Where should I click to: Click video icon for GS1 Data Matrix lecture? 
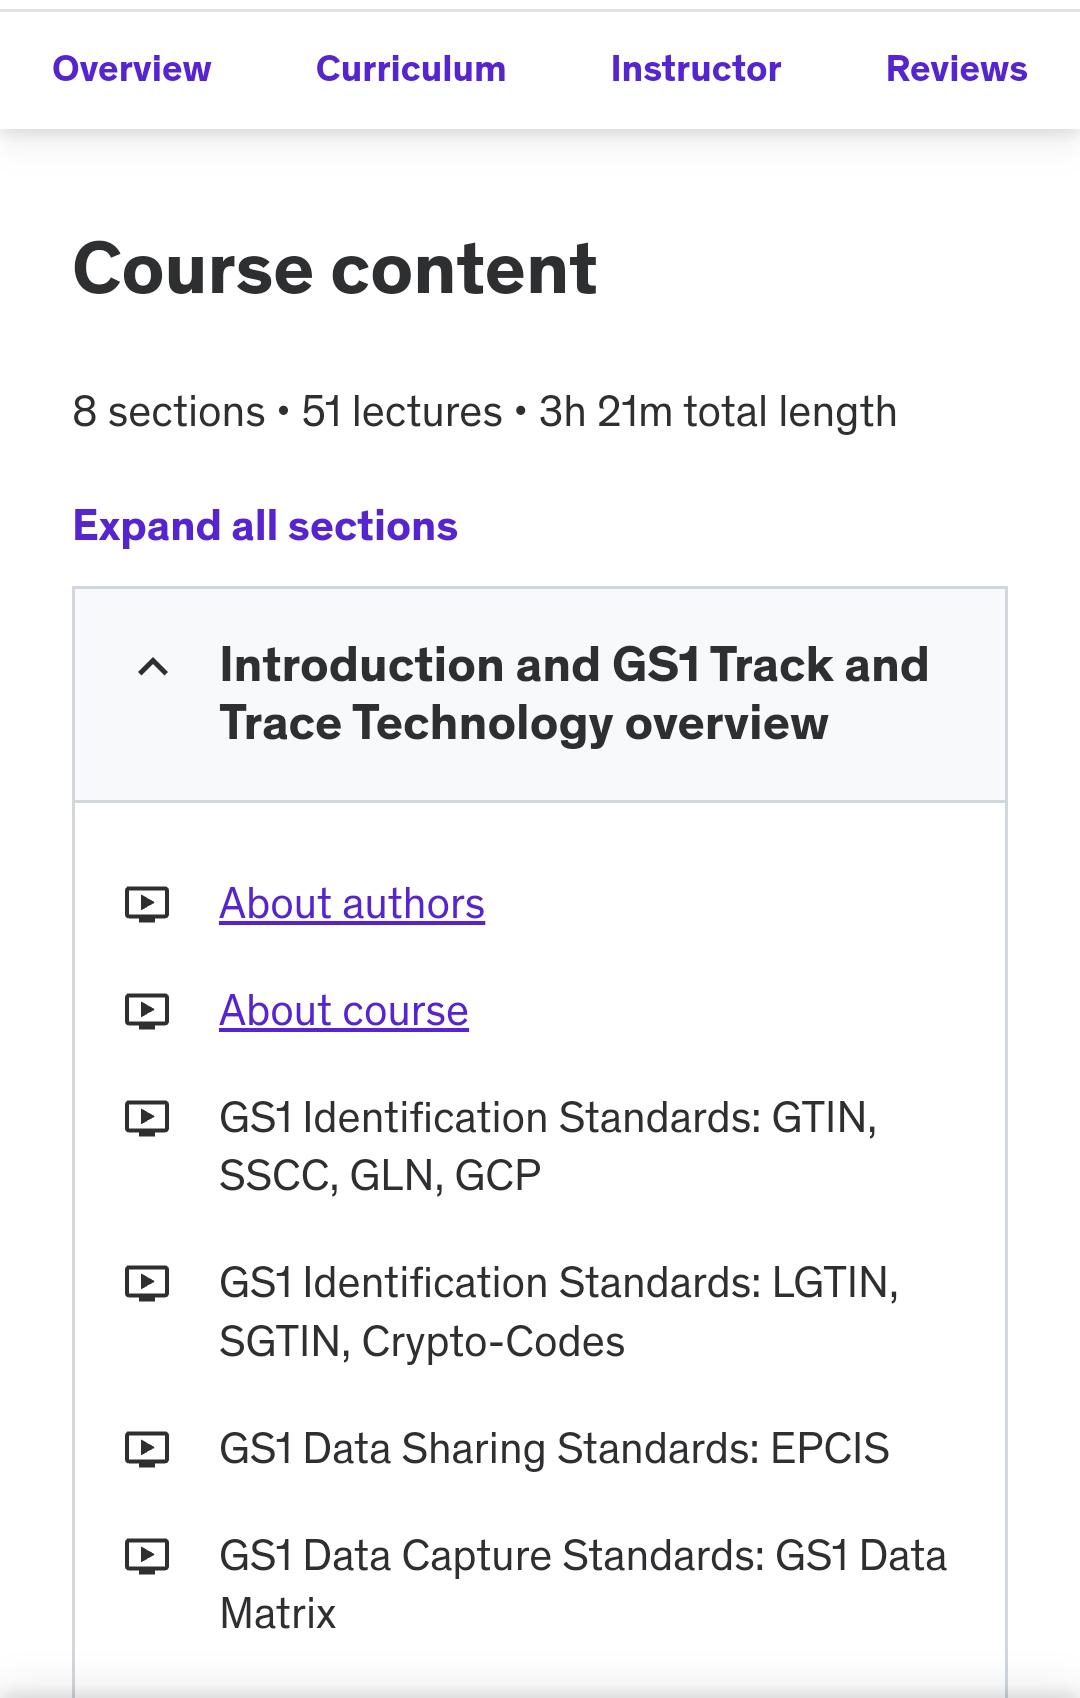click(x=147, y=1556)
